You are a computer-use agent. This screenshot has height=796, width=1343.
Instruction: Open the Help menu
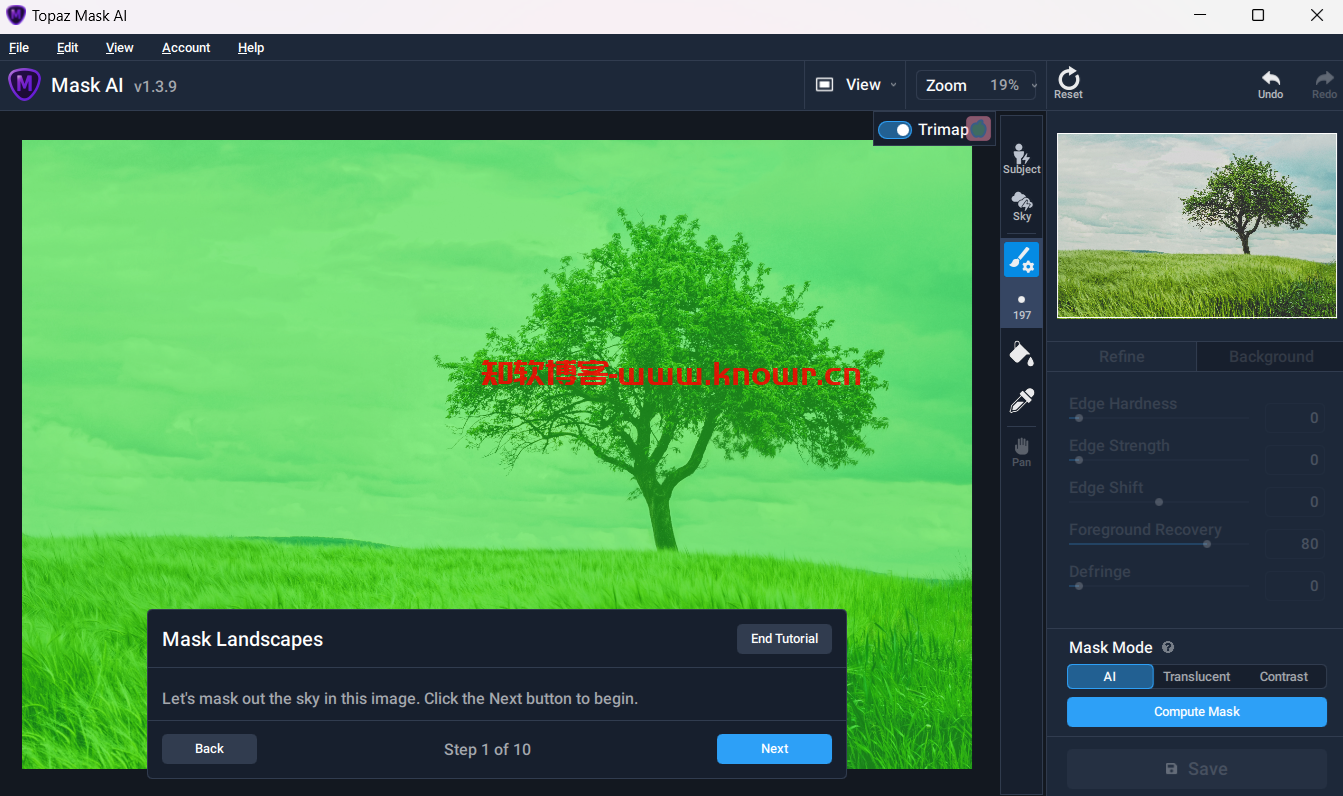251,47
